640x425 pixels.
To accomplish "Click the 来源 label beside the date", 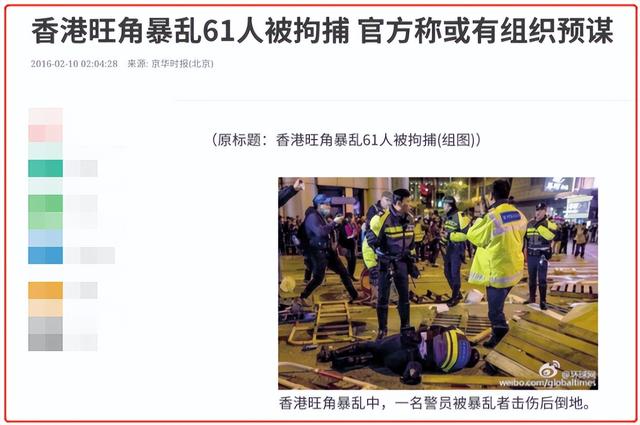I will click(x=138, y=64).
